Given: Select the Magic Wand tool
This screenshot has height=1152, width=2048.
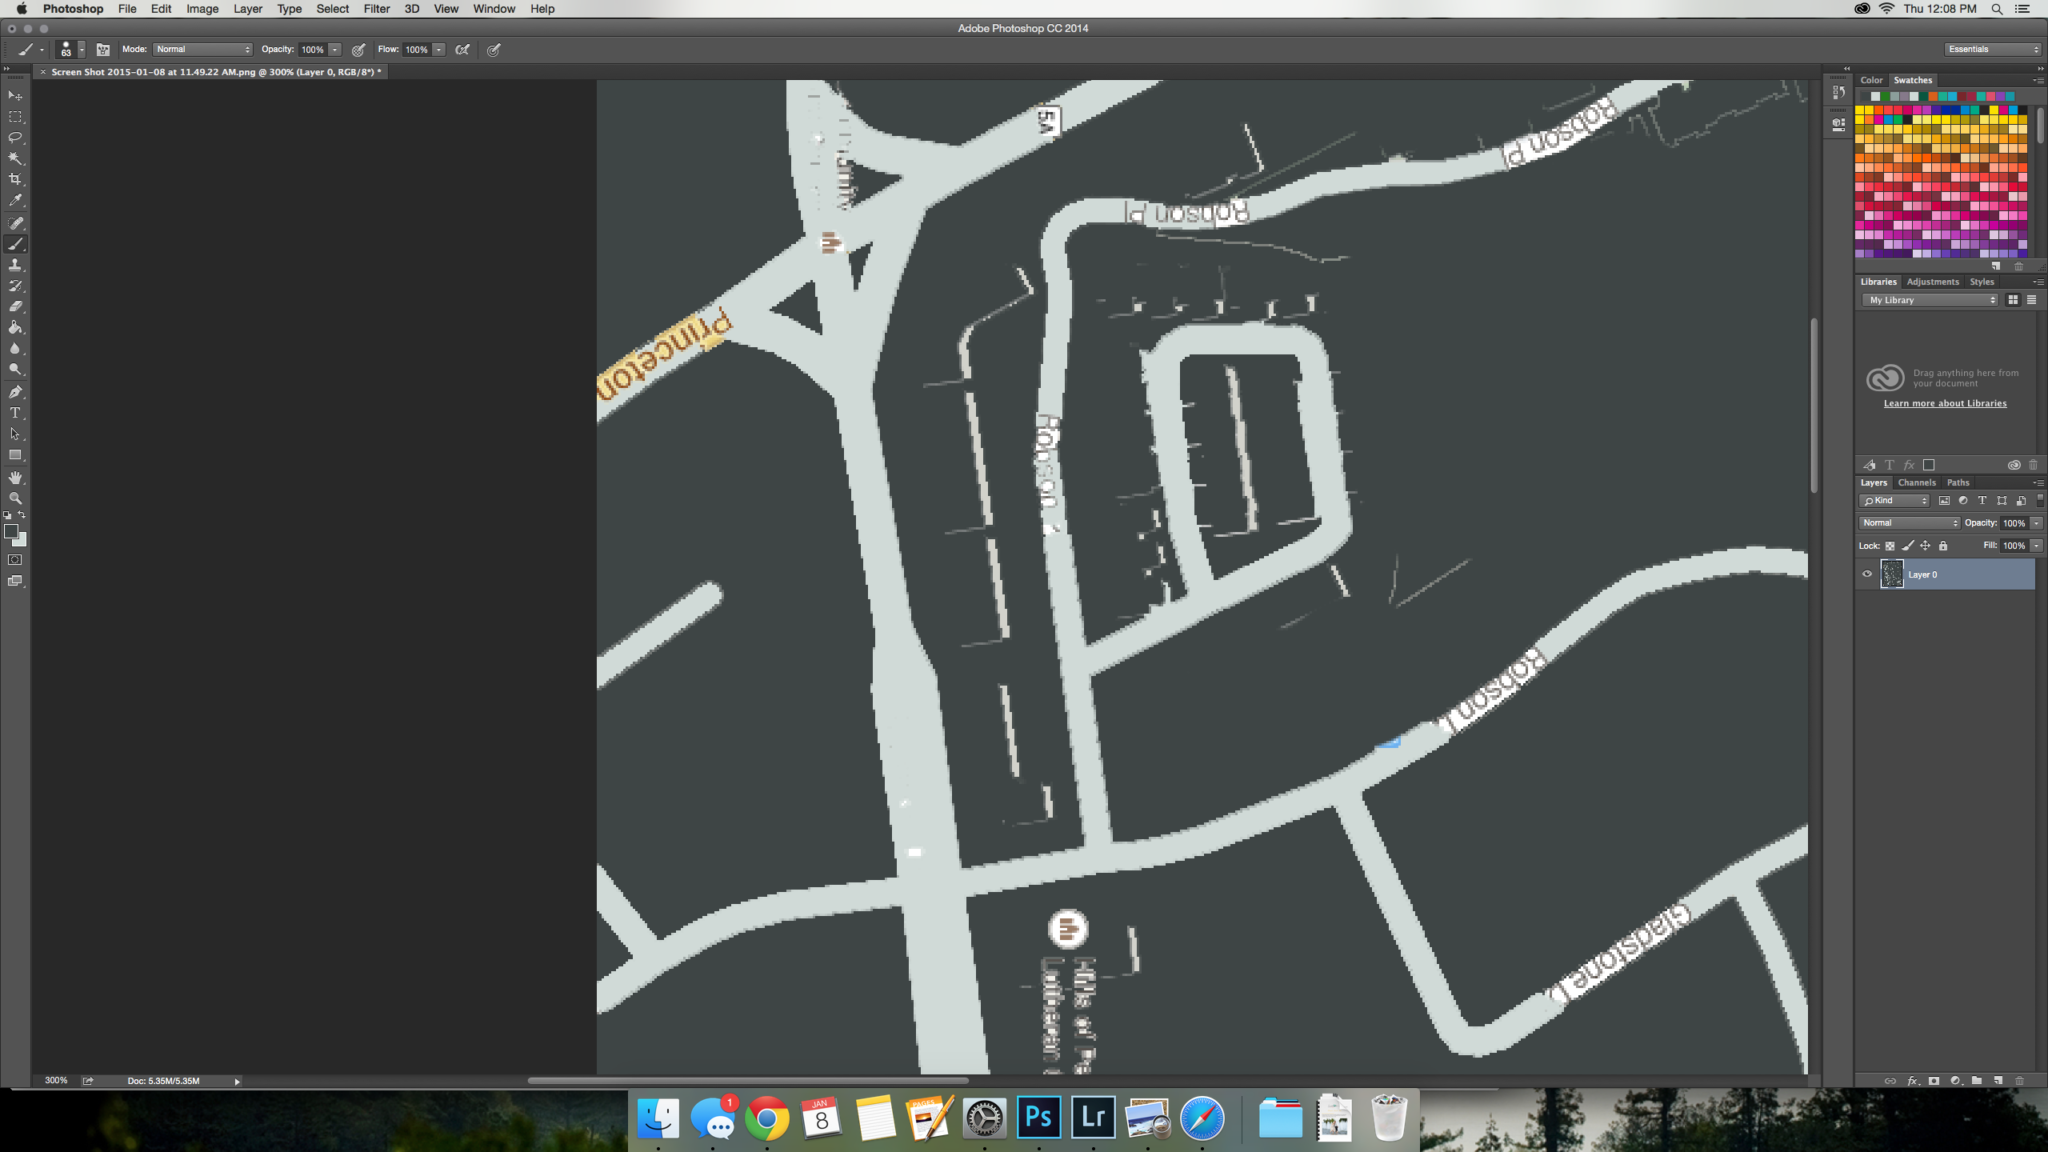Looking at the screenshot, I should point(15,158).
